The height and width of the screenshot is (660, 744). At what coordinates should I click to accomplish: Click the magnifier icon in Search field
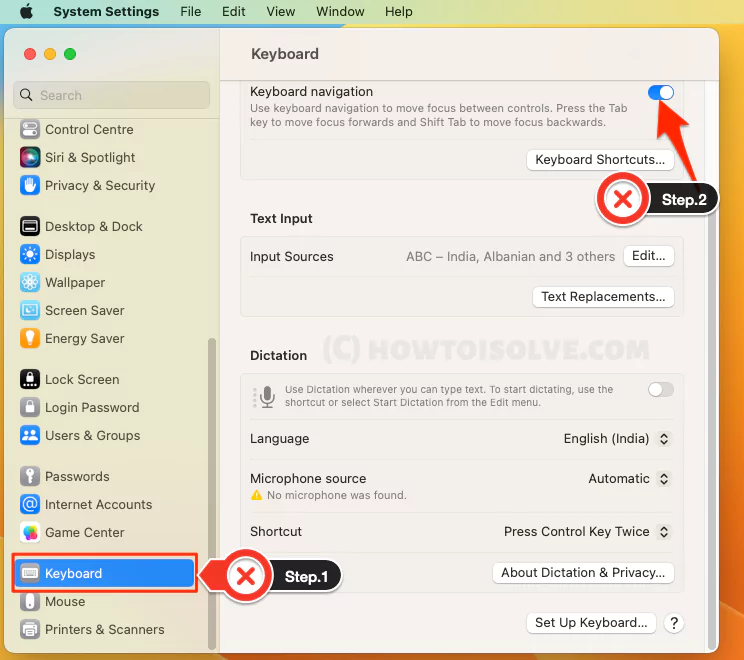point(26,95)
